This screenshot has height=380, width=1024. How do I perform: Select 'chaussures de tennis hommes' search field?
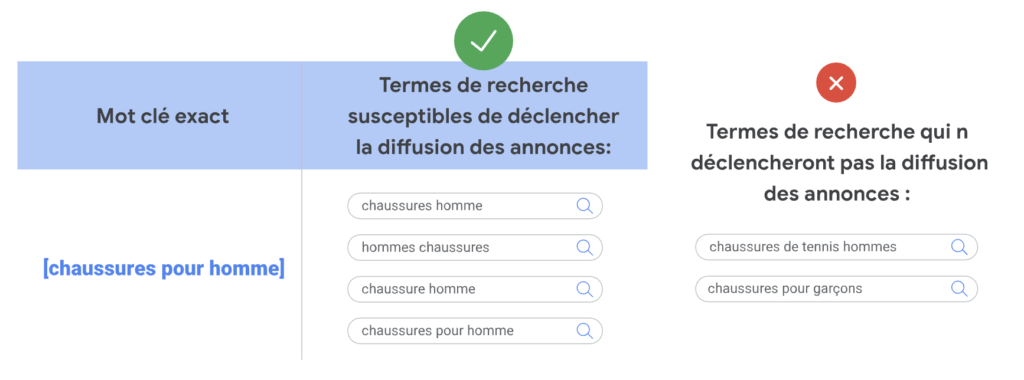tap(836, 247)
